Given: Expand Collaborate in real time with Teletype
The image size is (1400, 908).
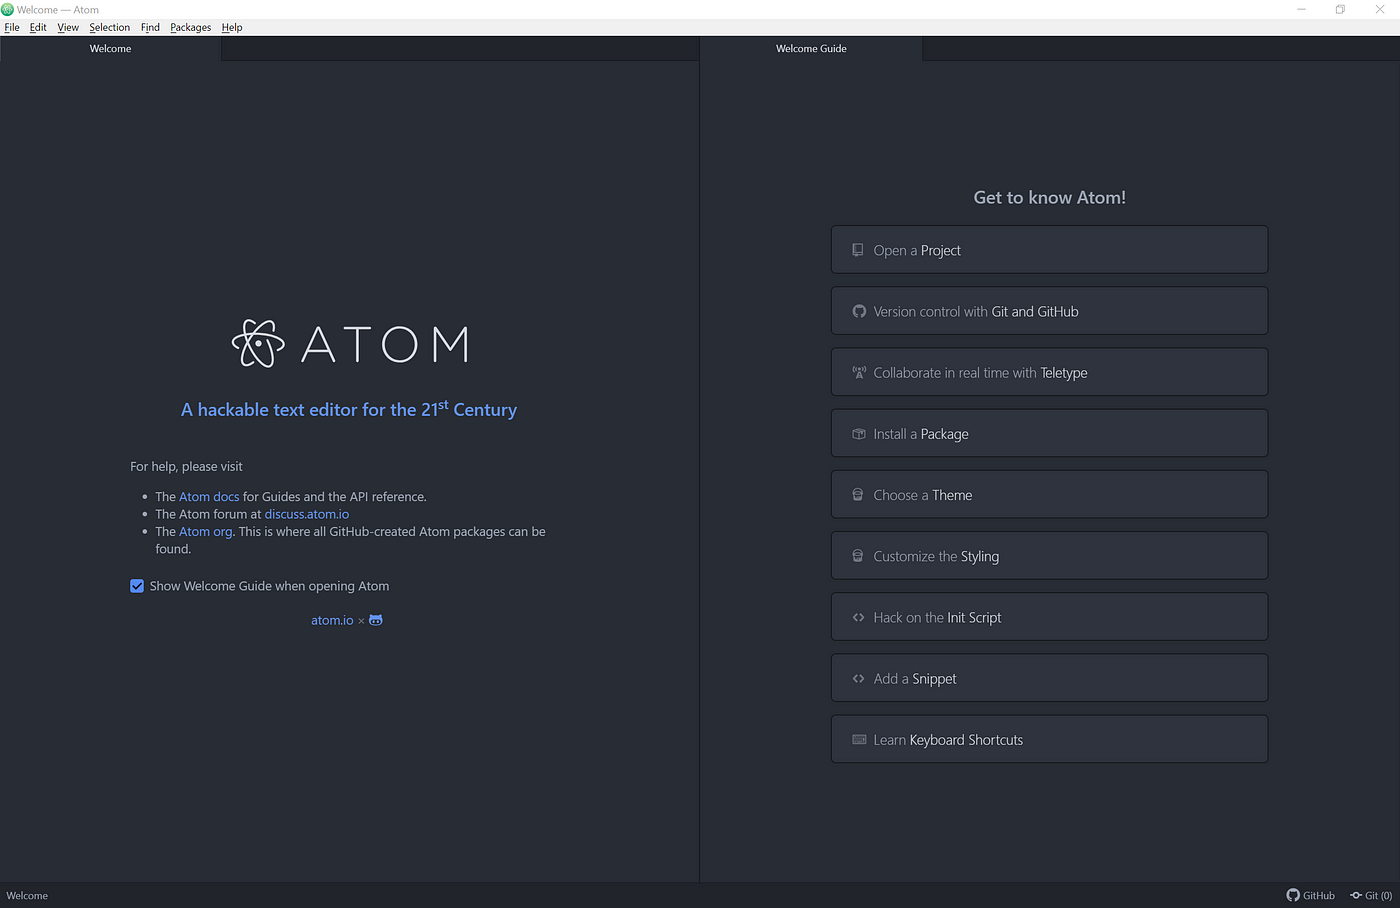Looking at the screenshot, I should point(1049,372).
